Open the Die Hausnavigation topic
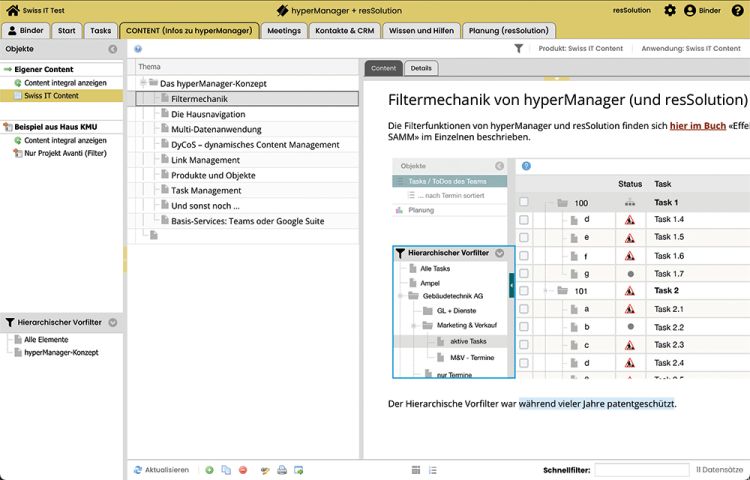750x480 pixels. tap(208, 114)
